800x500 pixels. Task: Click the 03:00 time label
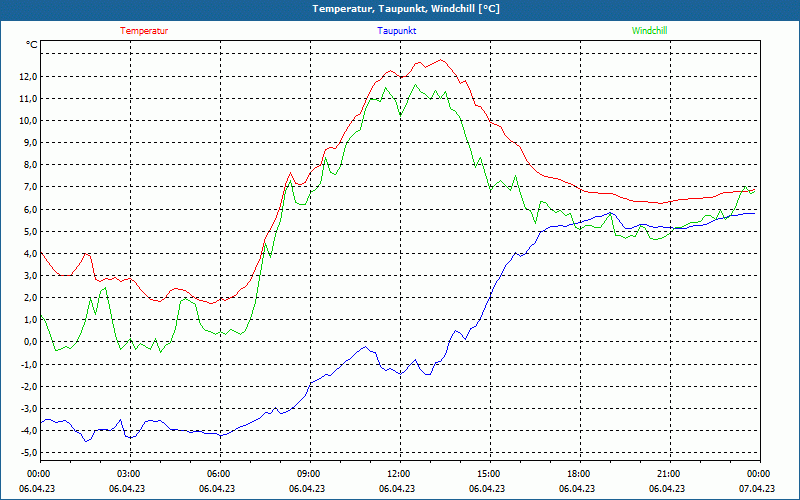(130, 474)
